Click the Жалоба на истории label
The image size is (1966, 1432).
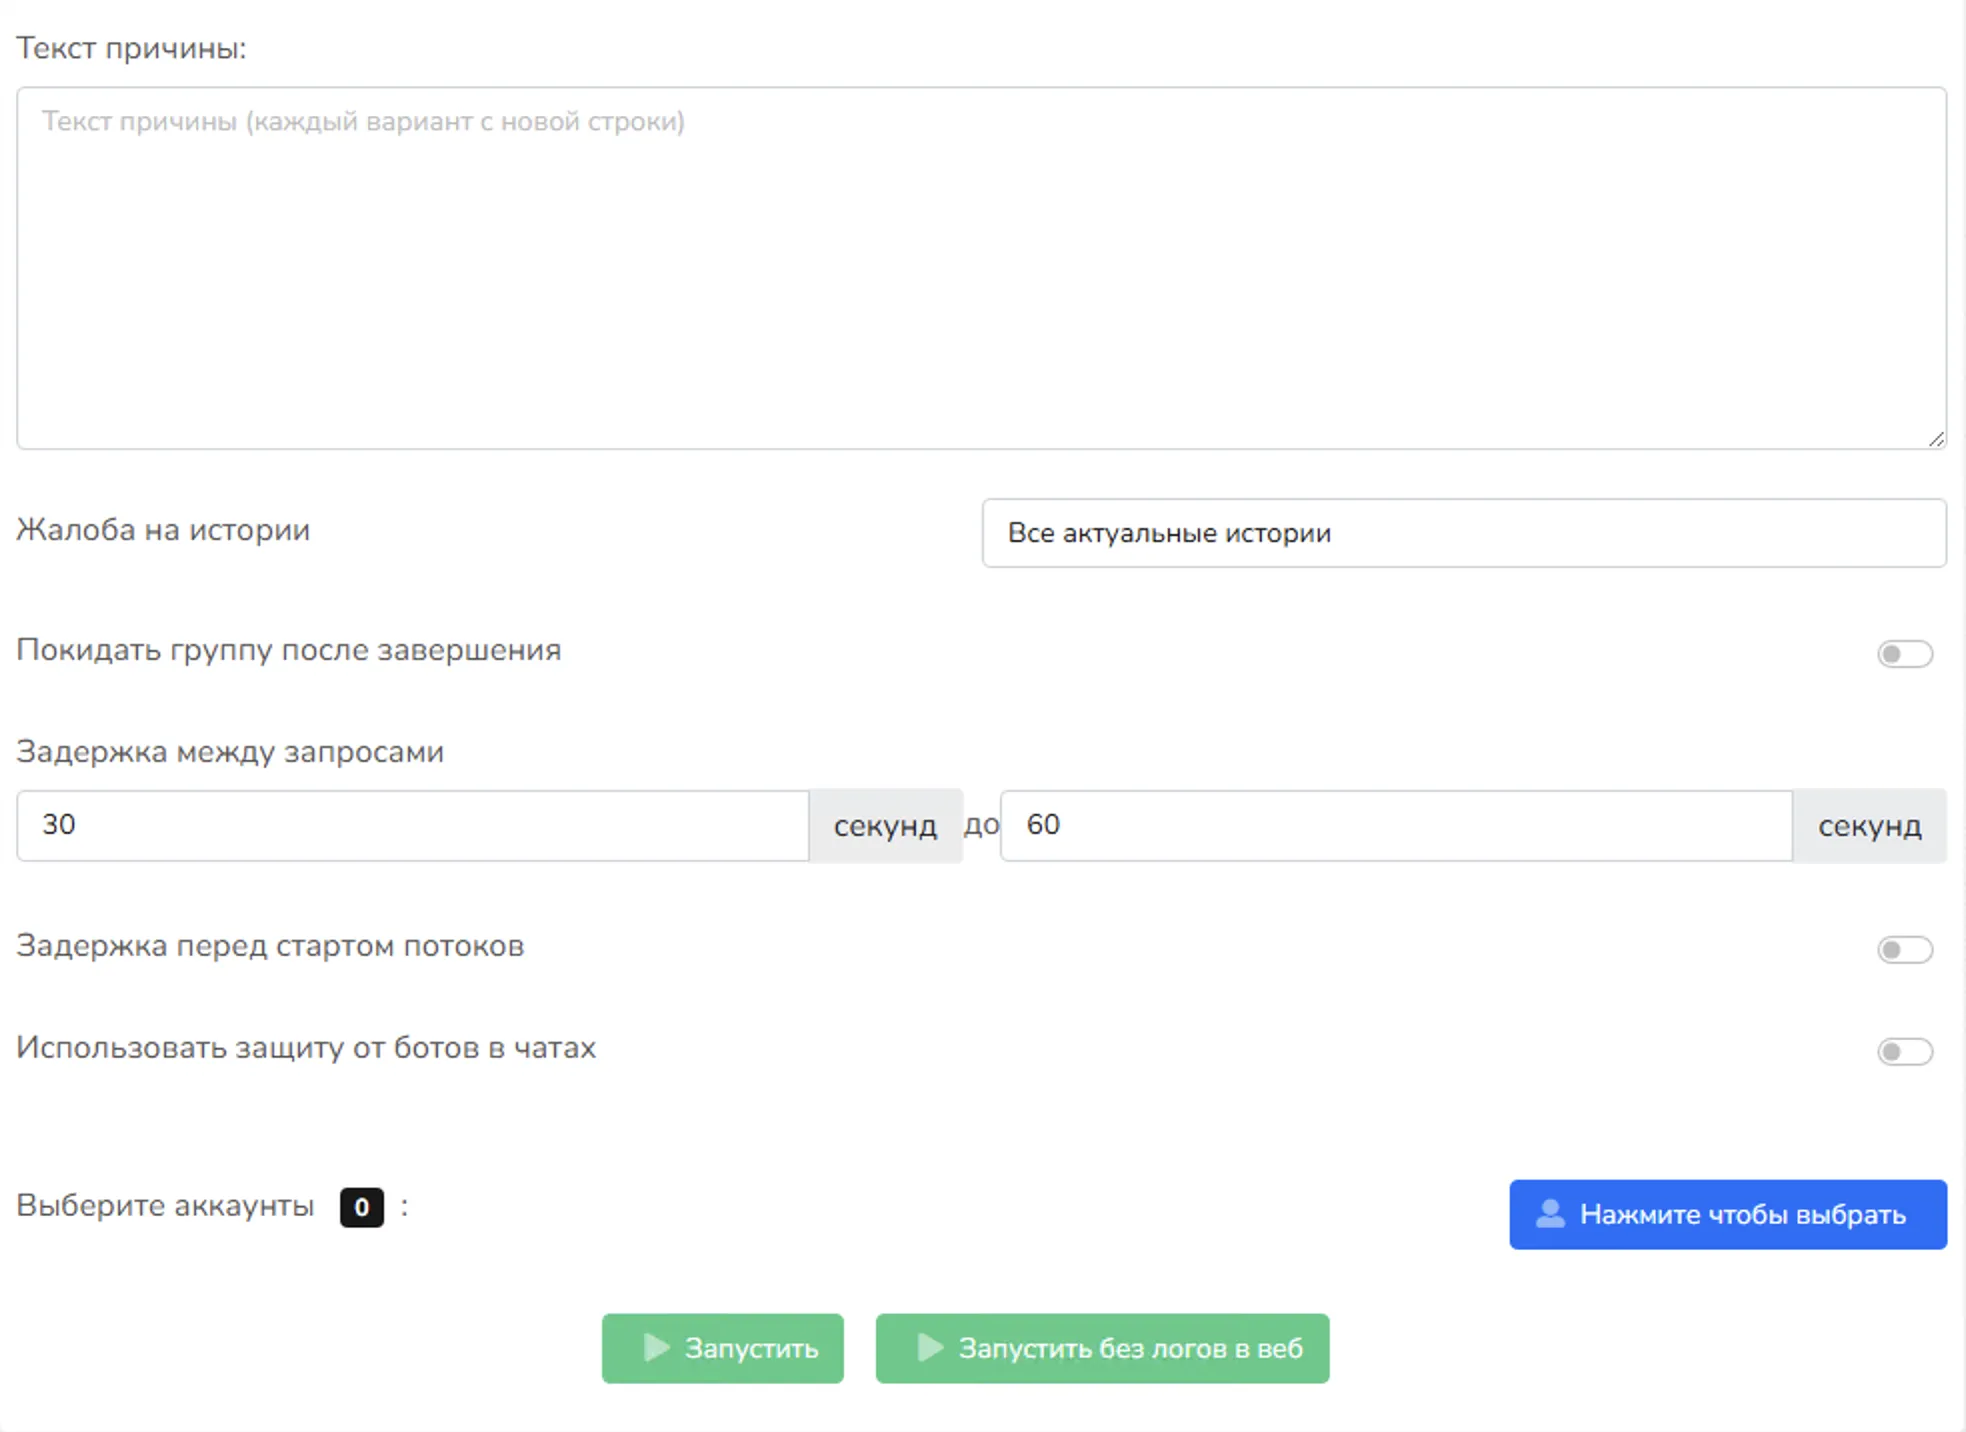point(162,530)
